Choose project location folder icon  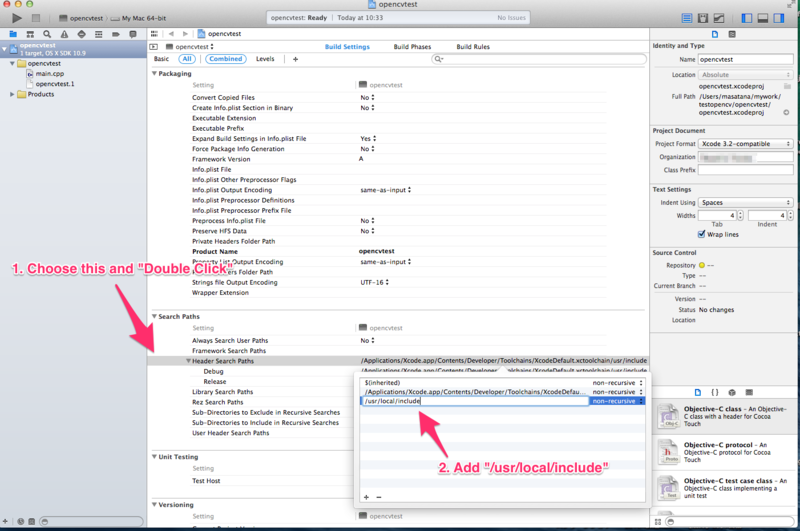(x=787, y=86)
